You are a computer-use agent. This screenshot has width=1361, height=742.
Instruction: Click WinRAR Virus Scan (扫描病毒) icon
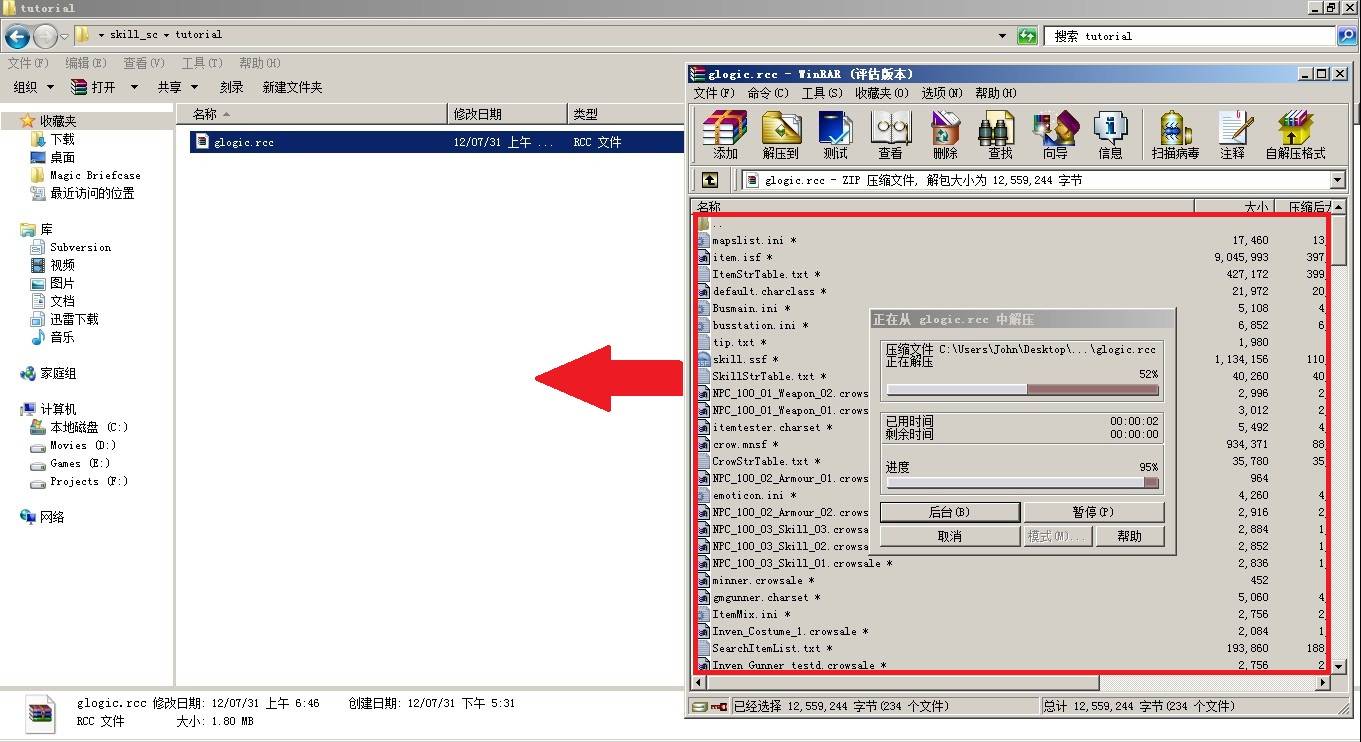(x=1175, y=135)
